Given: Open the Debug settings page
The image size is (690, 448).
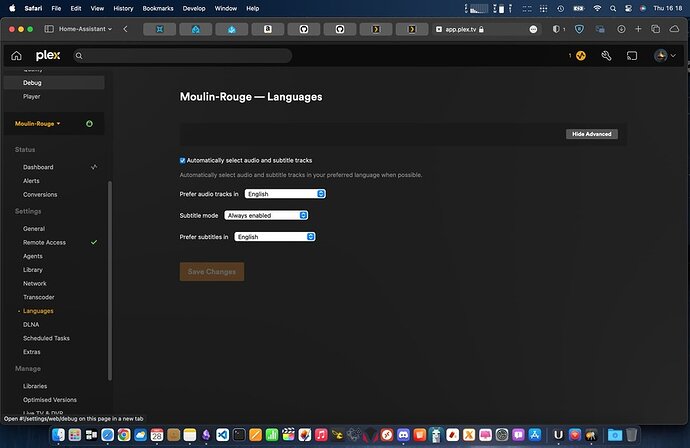Looking at the screenshot, I should [54, 83].
